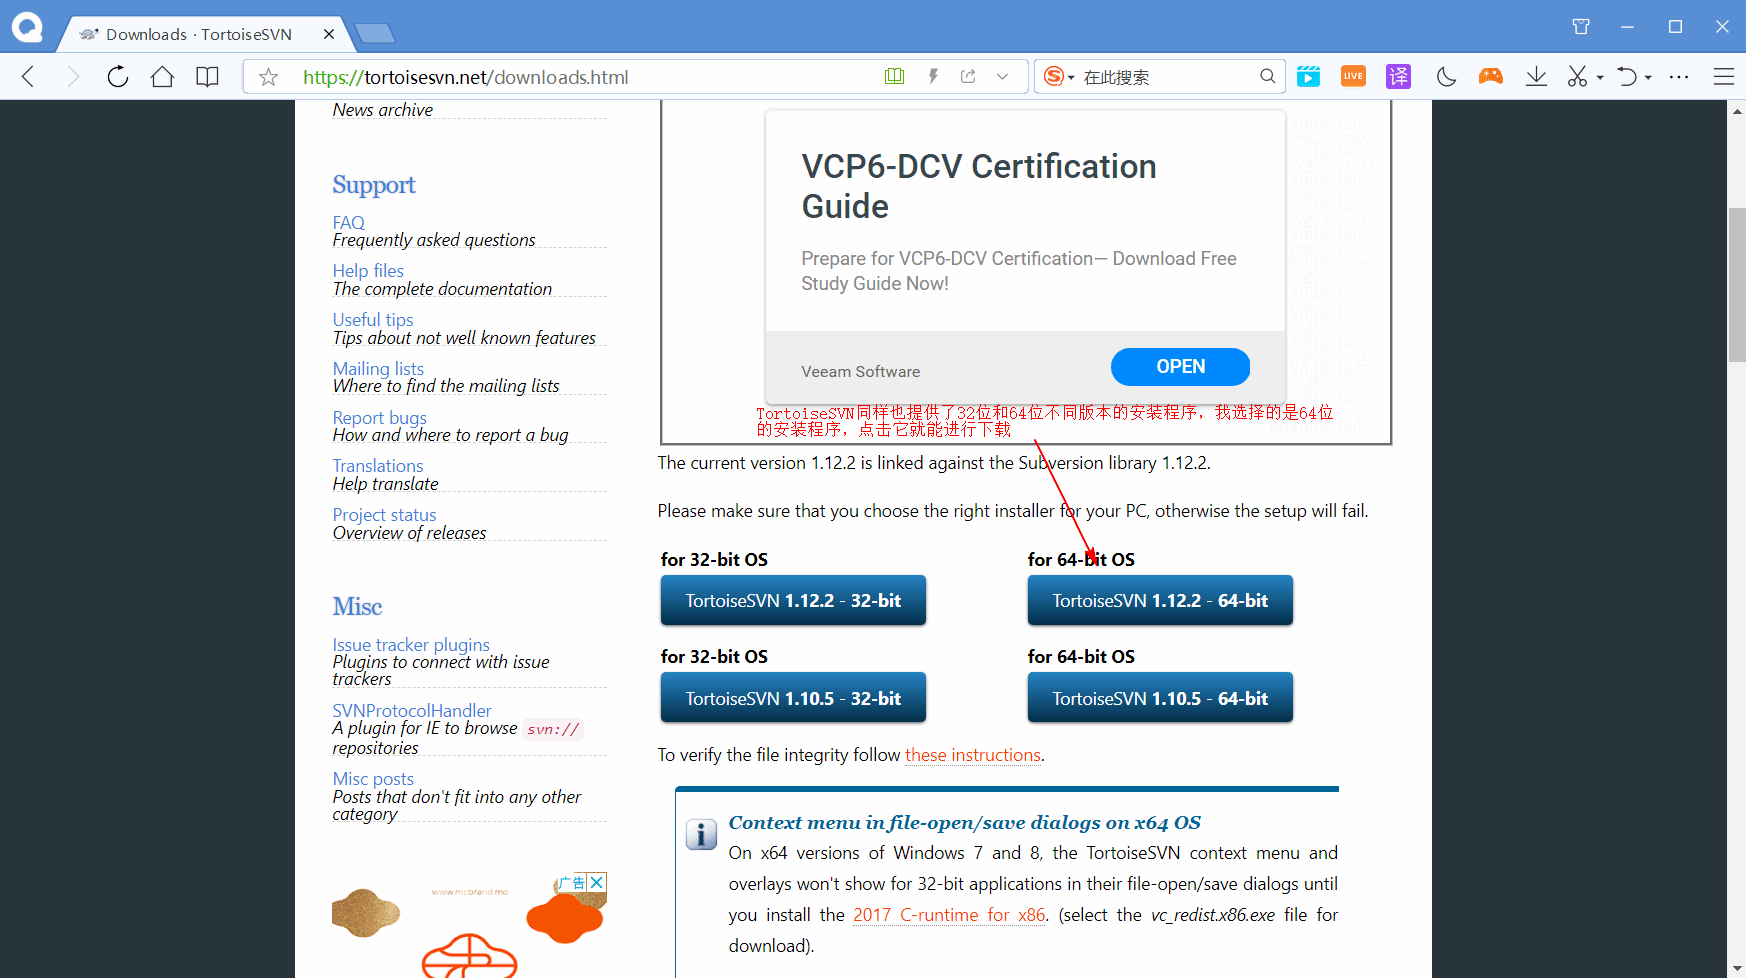The width and height of the screenshot is (1746, 978).
Task: Go back to the previous page
Action: tap(28, 77)
